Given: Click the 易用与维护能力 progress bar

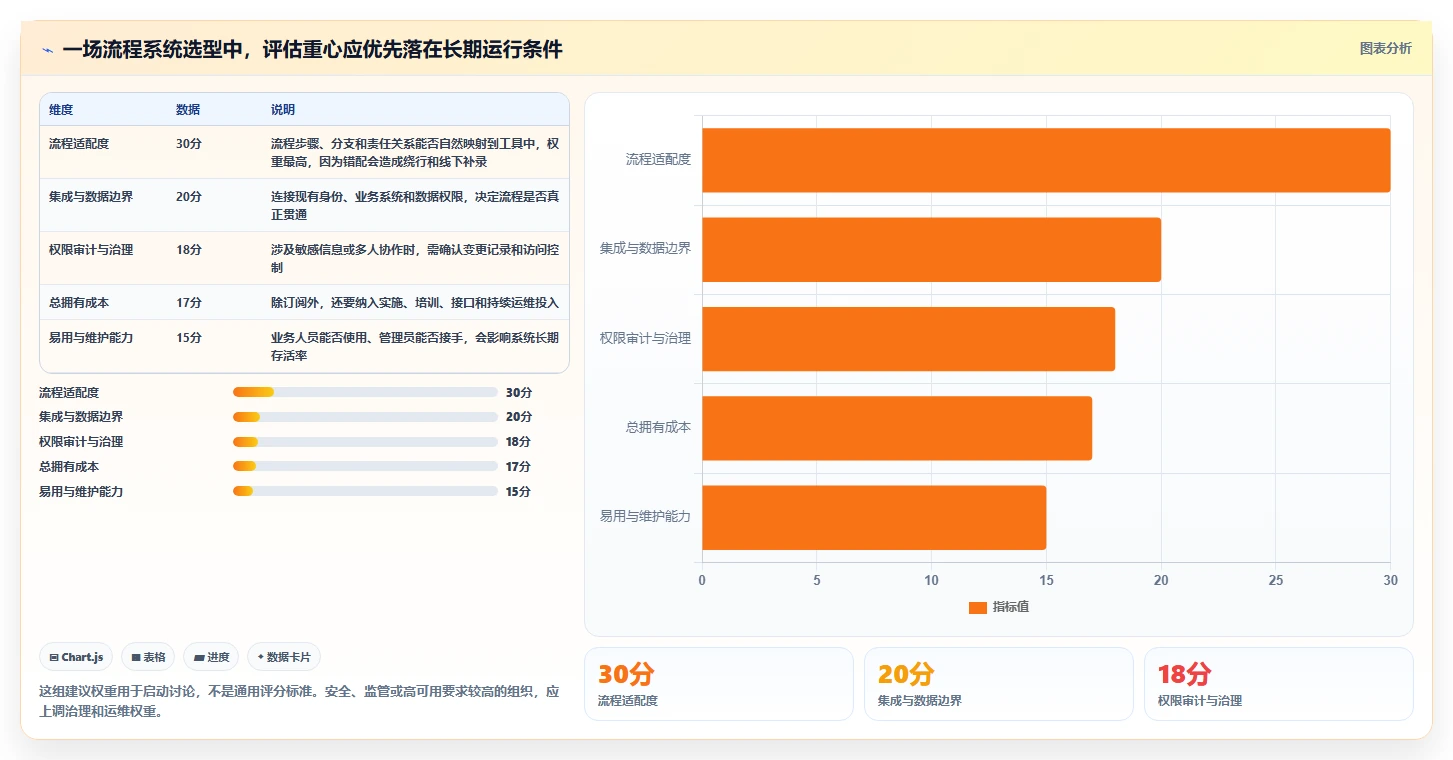Looking at the screenshot, I should [x=365, y=491].
